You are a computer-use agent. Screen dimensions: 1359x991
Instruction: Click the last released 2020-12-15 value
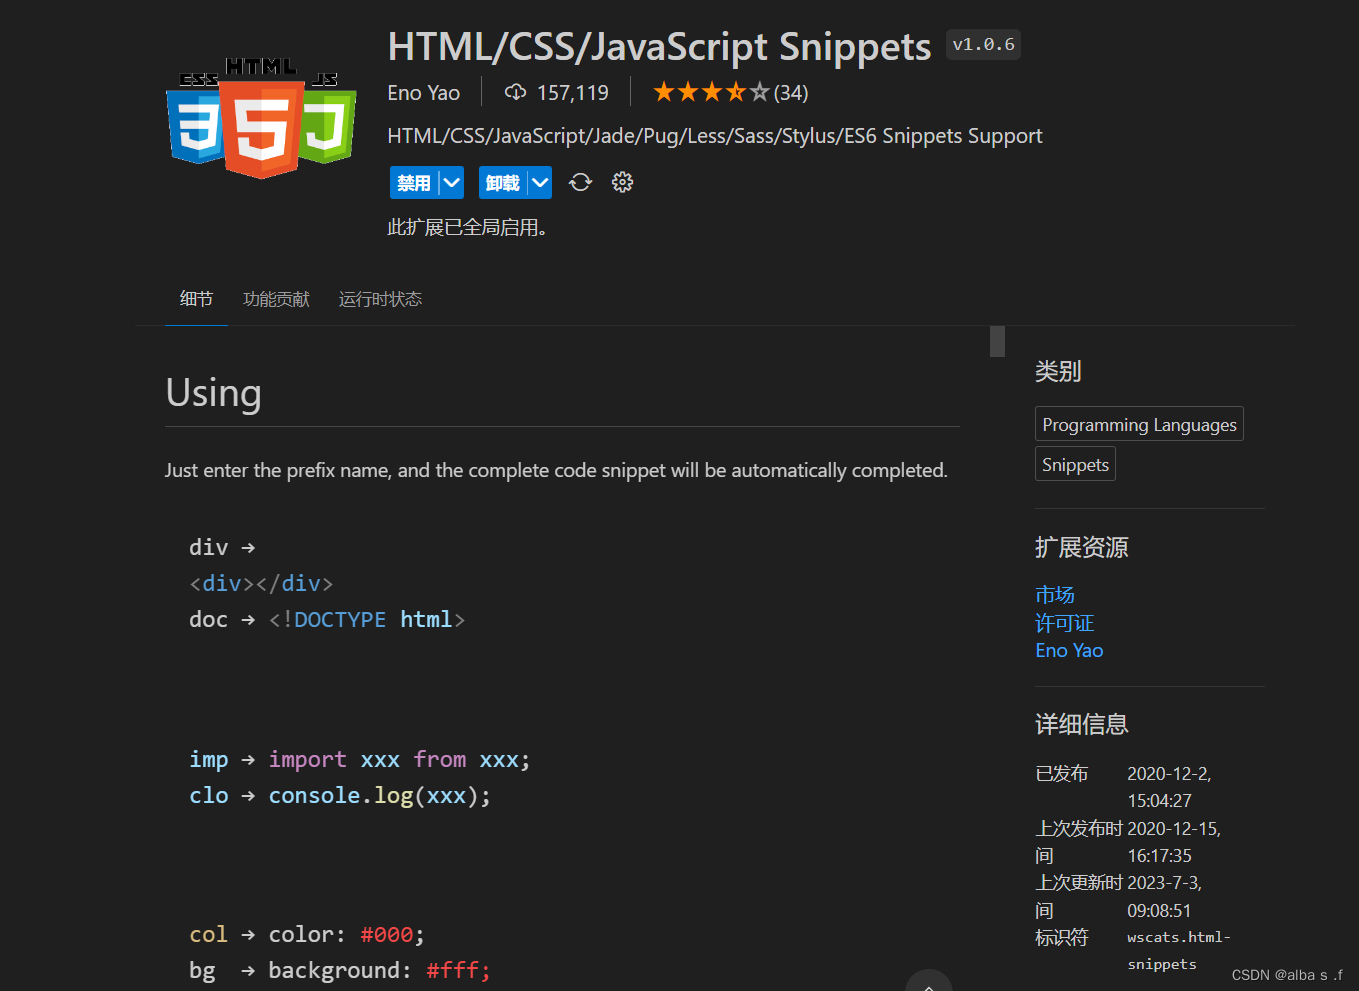(x=1174, y=842)
